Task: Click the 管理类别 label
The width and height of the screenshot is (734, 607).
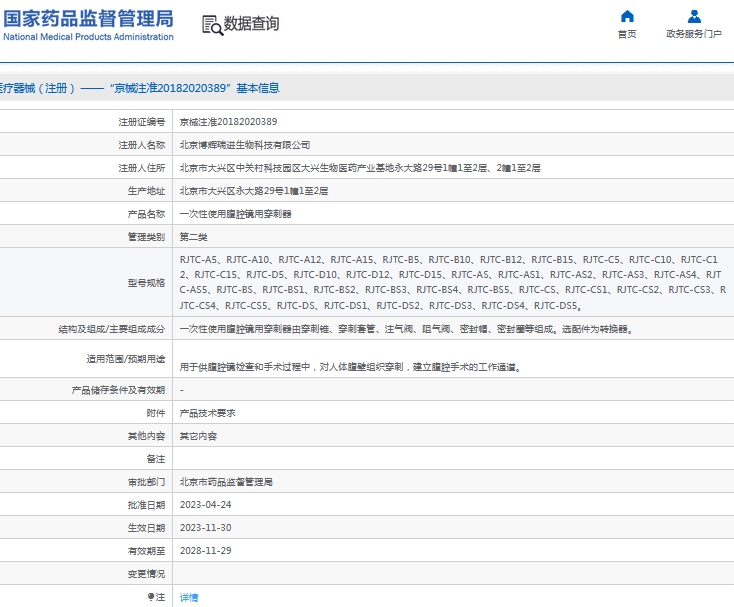Action: (147, 237)
